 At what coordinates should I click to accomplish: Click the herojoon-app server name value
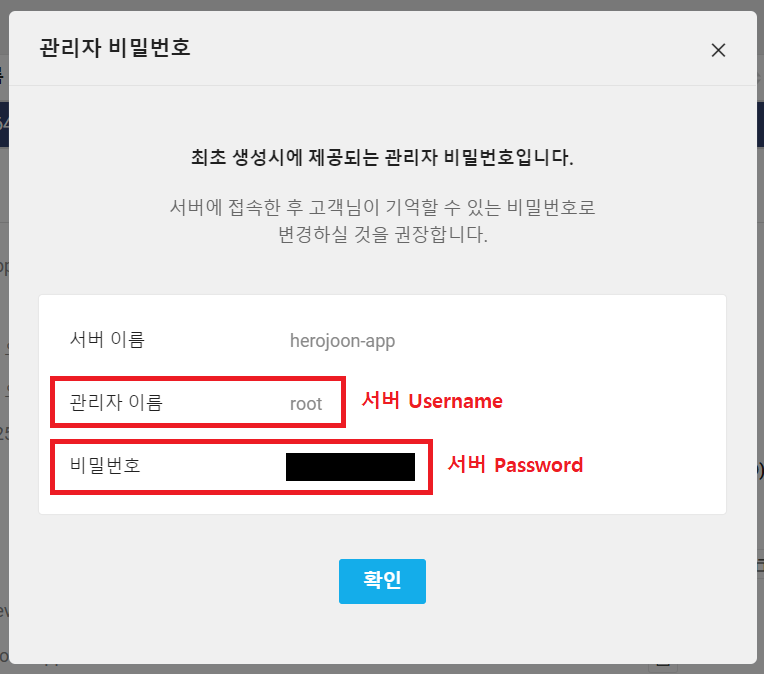[342, 341]
